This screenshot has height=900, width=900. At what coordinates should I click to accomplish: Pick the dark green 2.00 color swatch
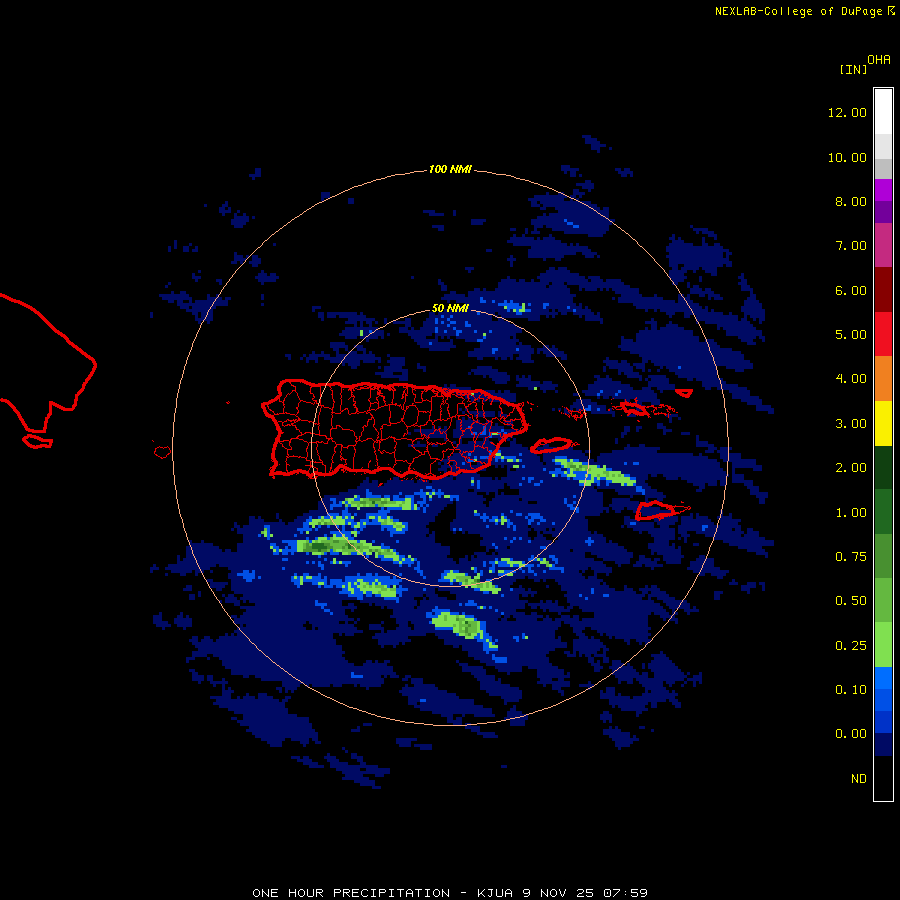pos(883,467)
